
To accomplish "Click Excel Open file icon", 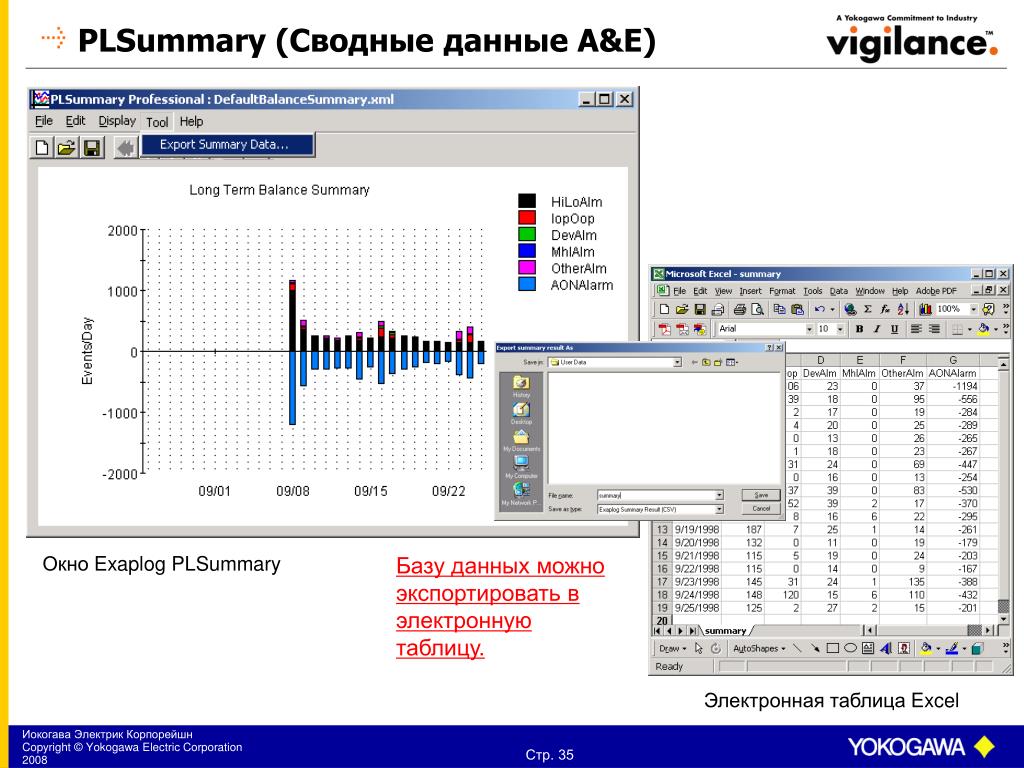I will 682,309.
